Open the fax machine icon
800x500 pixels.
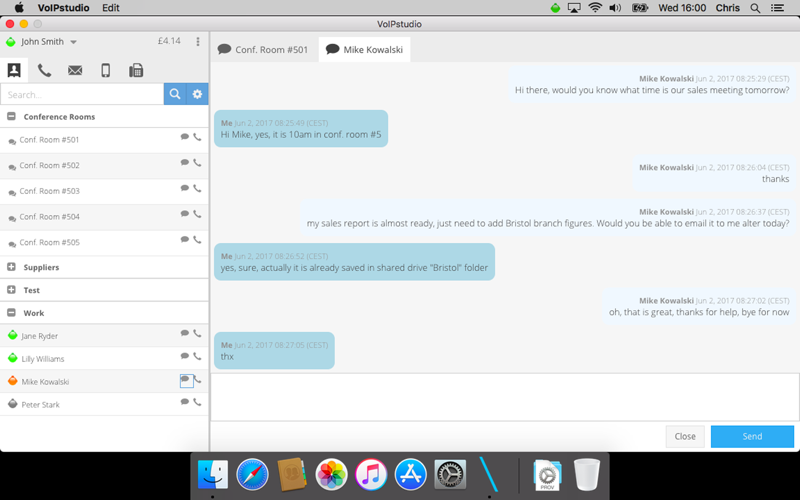click(136, 70)
